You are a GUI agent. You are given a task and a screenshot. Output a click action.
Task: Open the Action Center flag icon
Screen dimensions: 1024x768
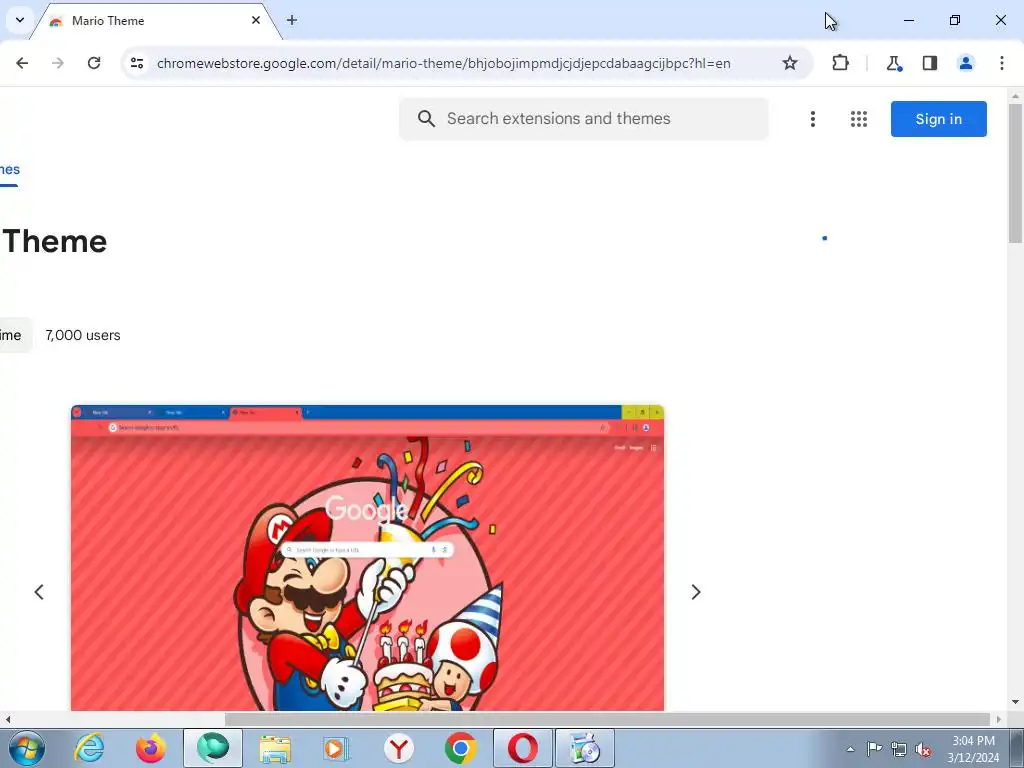[x=874, y=749]
